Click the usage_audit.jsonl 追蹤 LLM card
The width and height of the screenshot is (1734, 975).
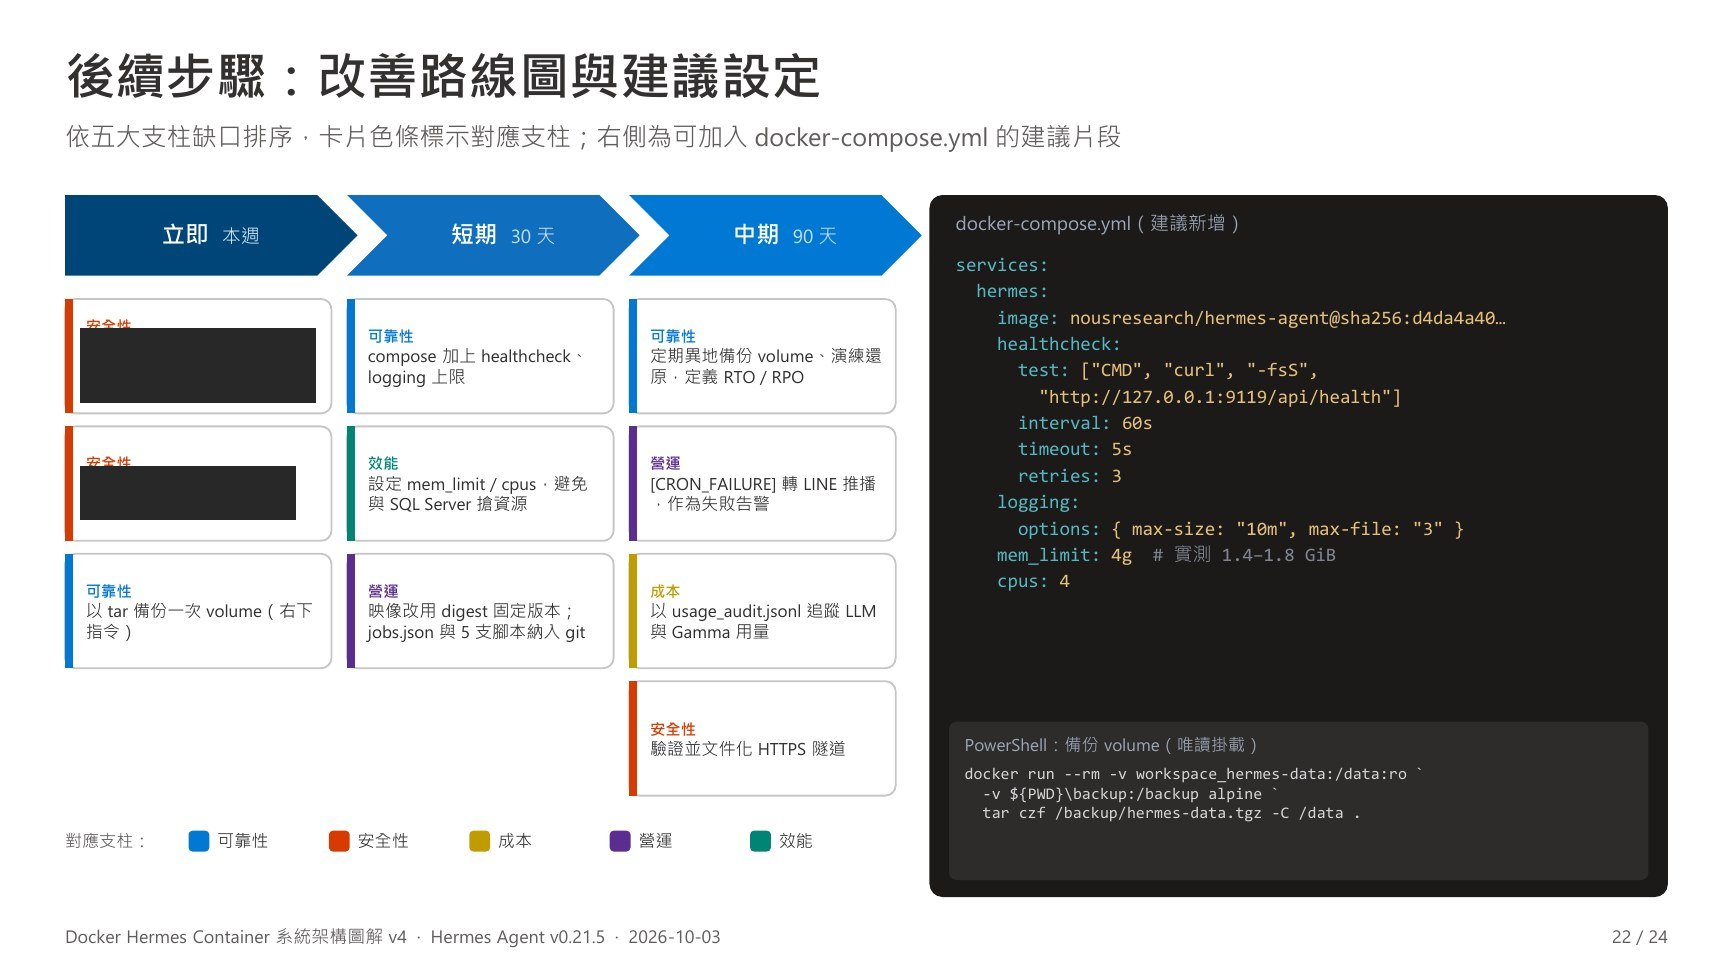click(762, 611)
